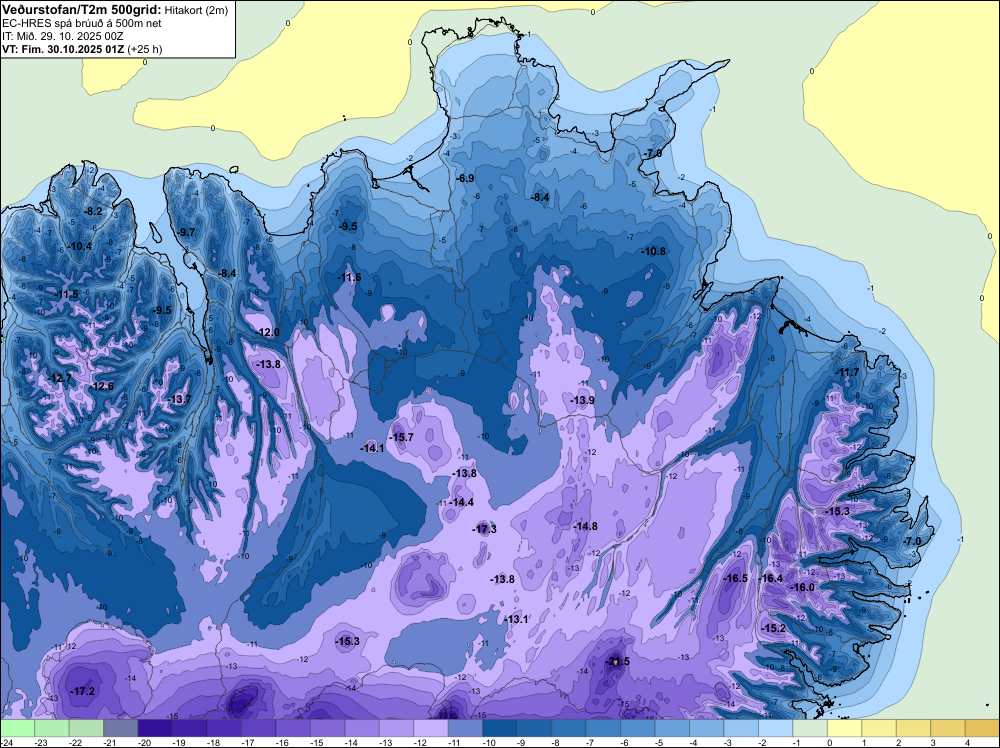
Task: Click the -12.6 temperature value
Action: pos(102,386)
